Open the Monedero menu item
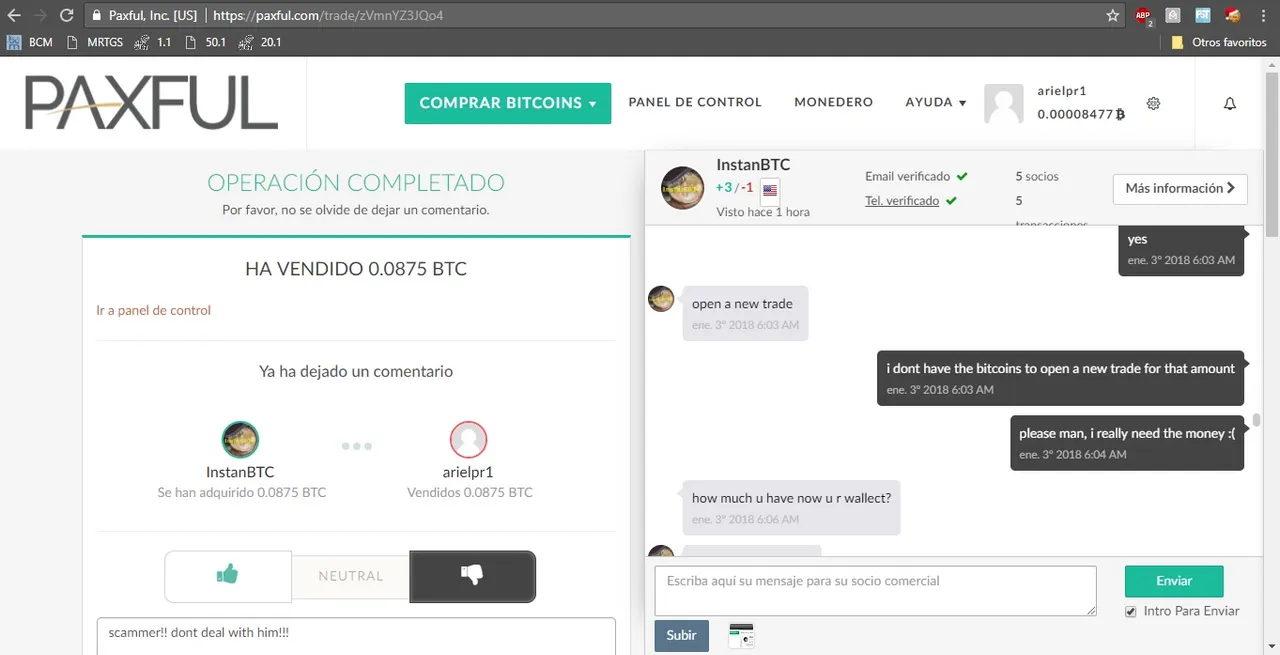Viewport: 1280px width, 655px height. pos(834,102)
